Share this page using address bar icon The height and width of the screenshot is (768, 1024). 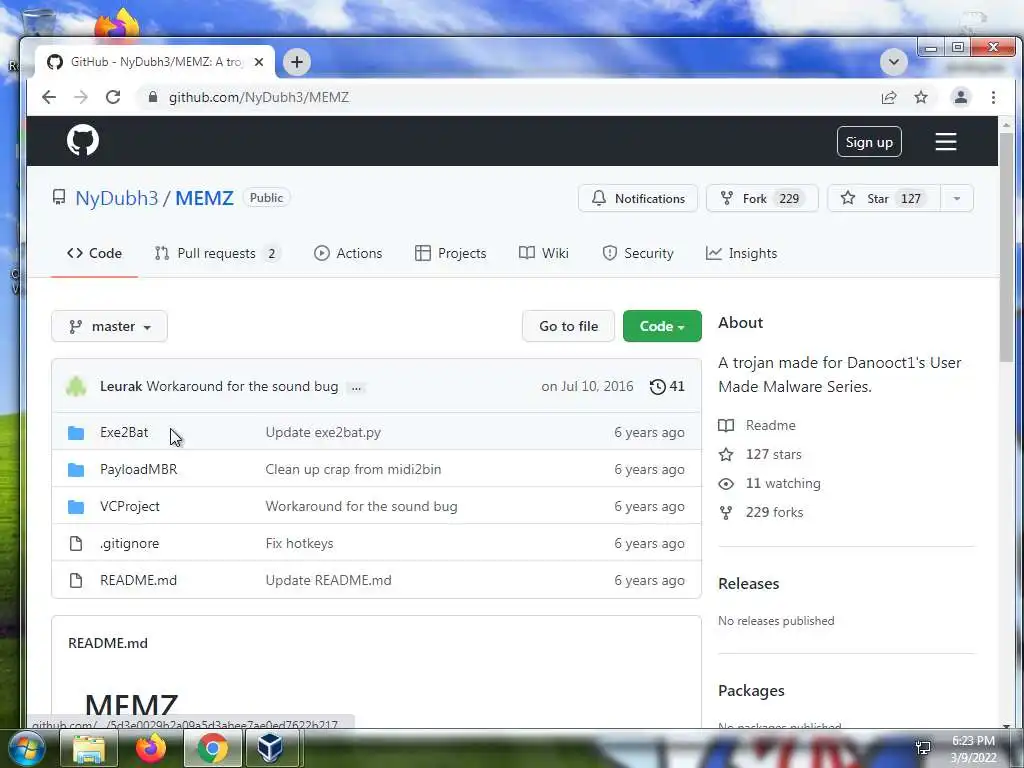click(x=889, y=97)
